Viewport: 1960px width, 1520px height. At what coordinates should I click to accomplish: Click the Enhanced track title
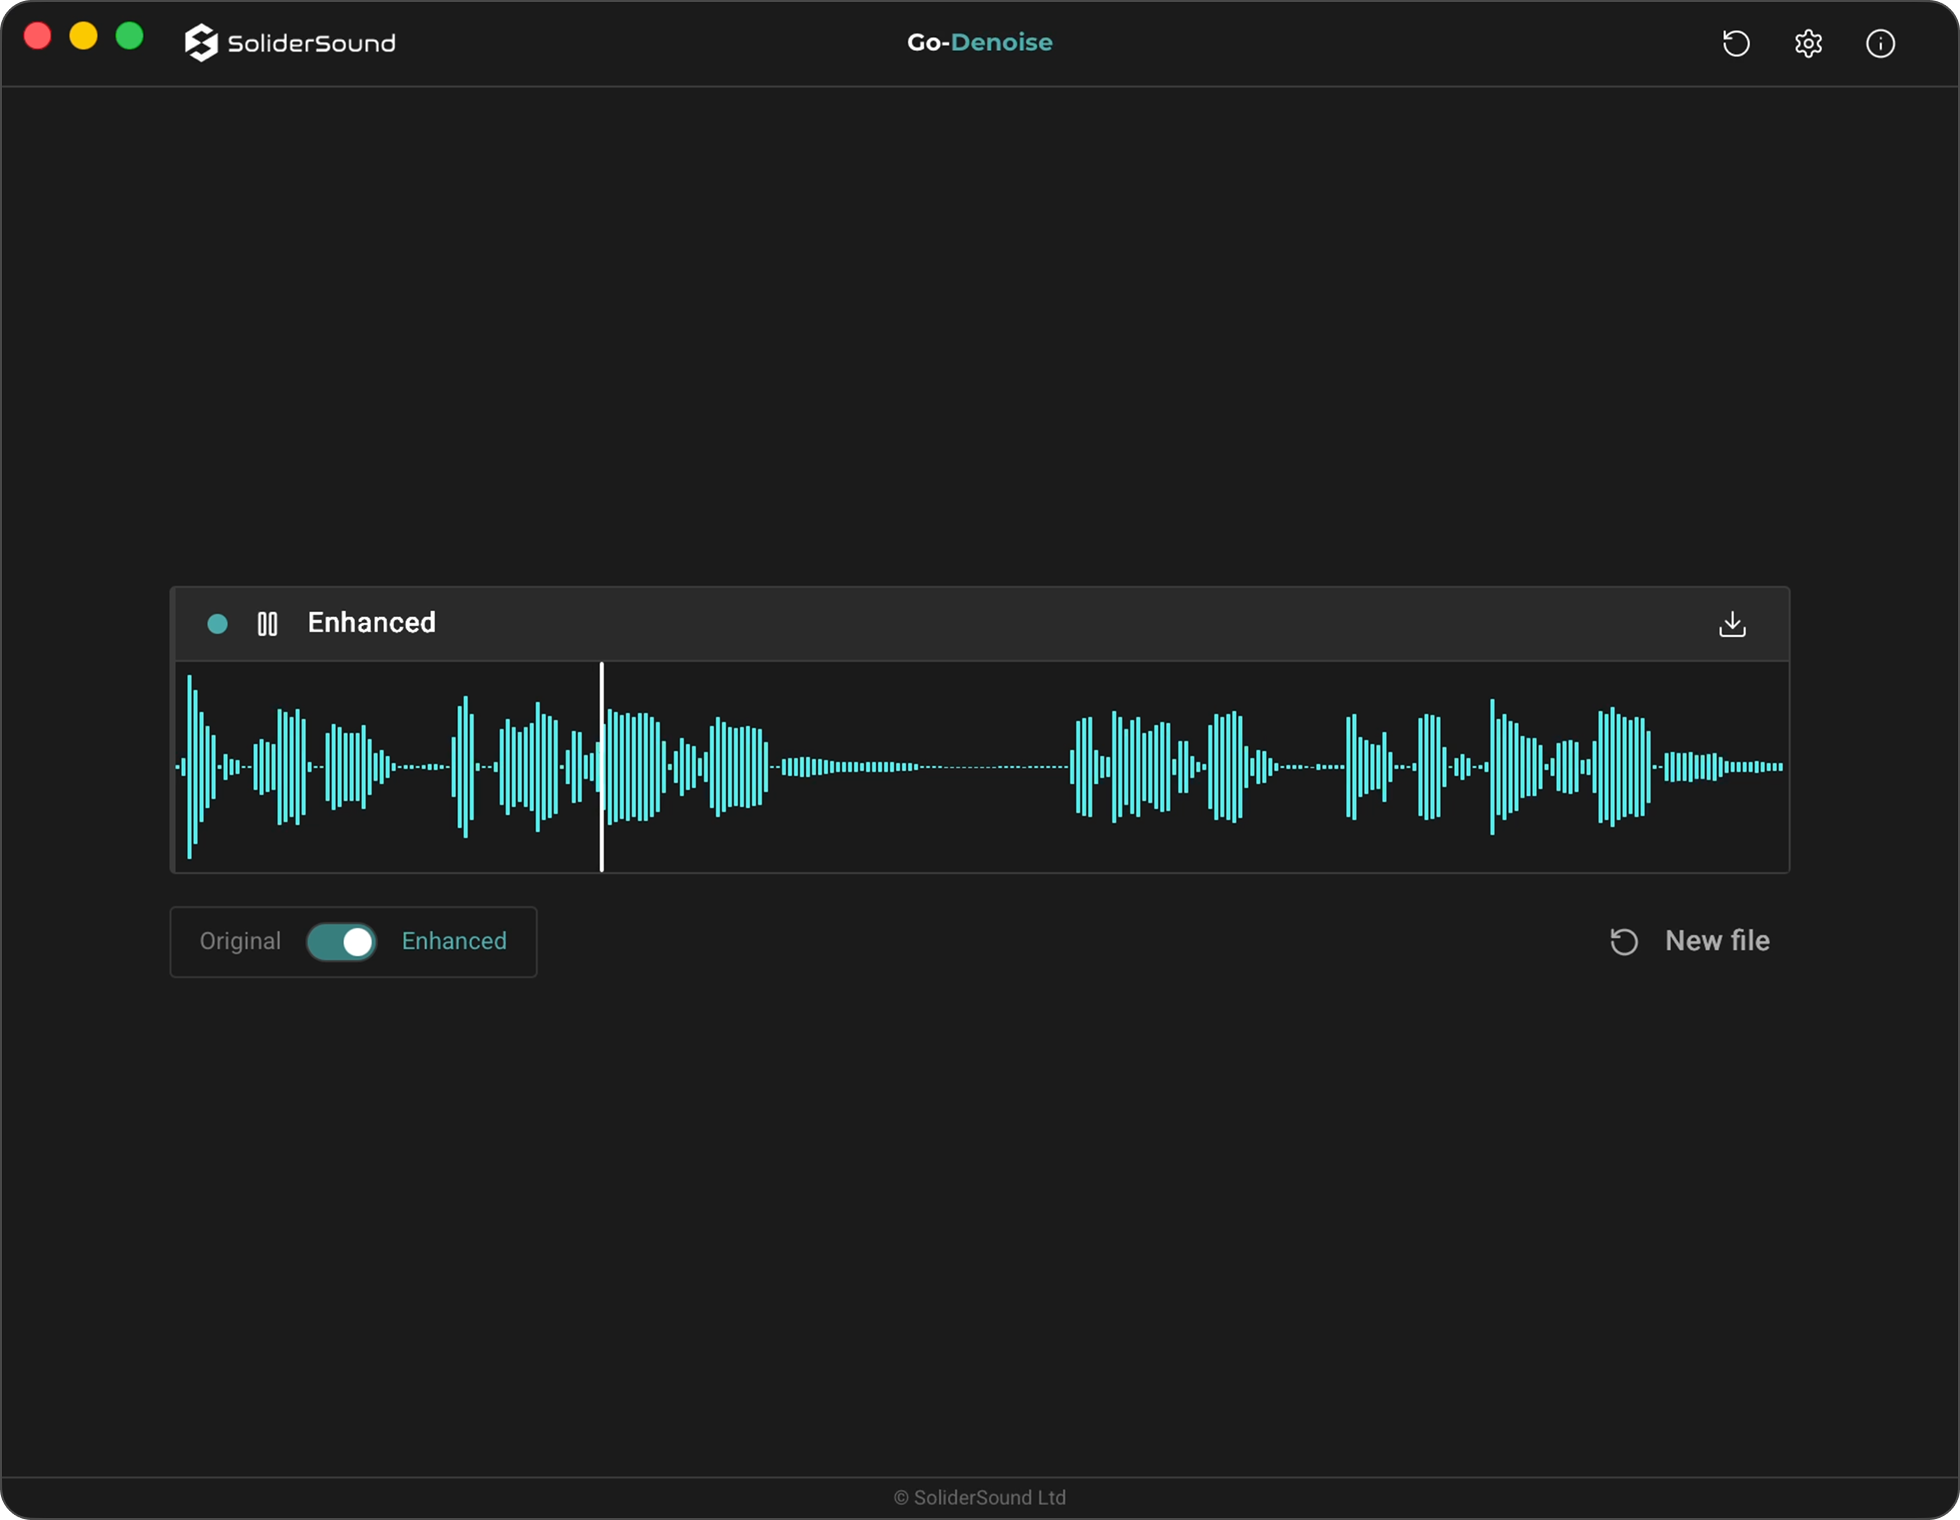click(371, 622)
